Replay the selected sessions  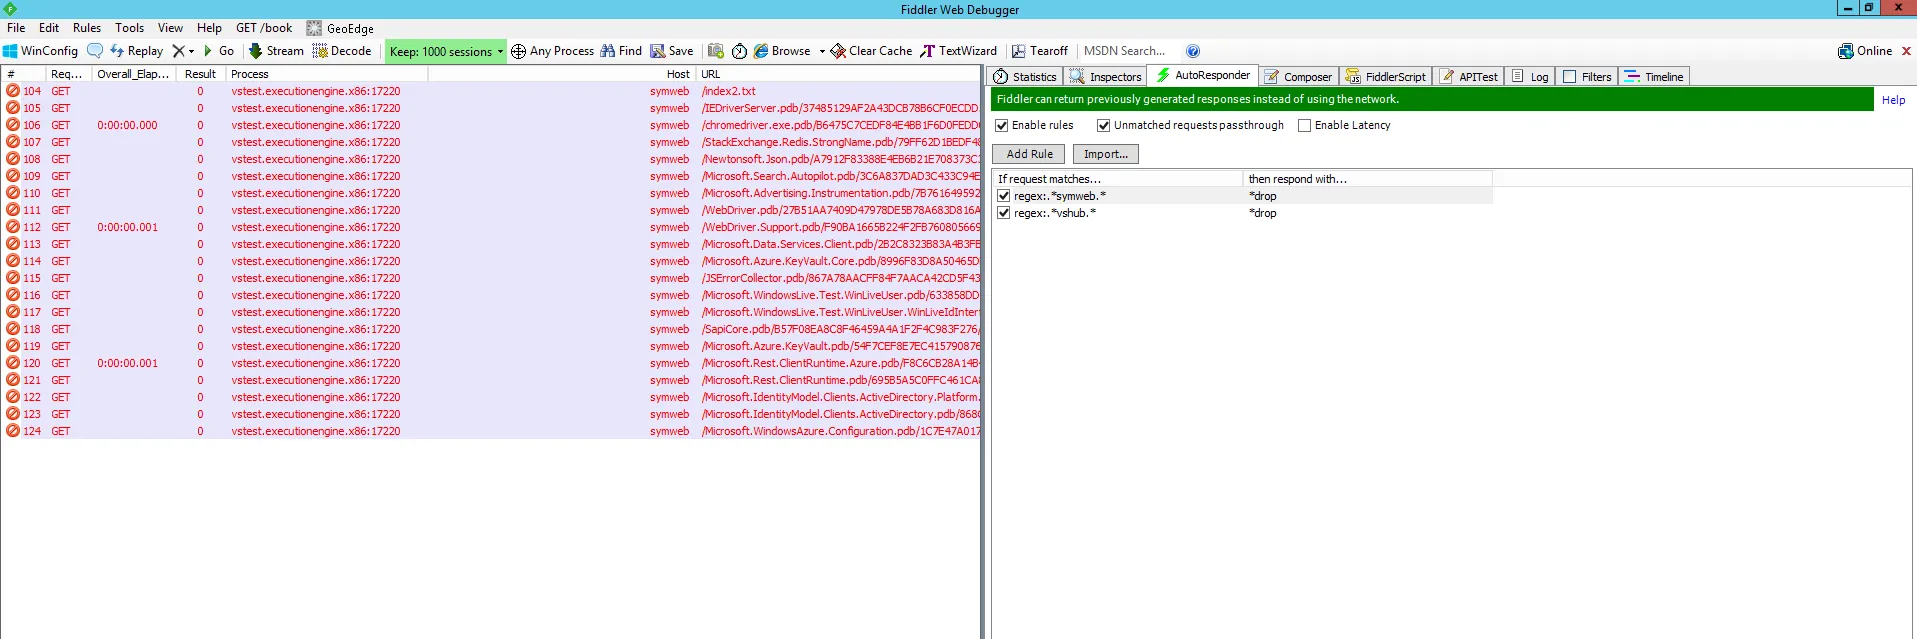pos(136,51)
